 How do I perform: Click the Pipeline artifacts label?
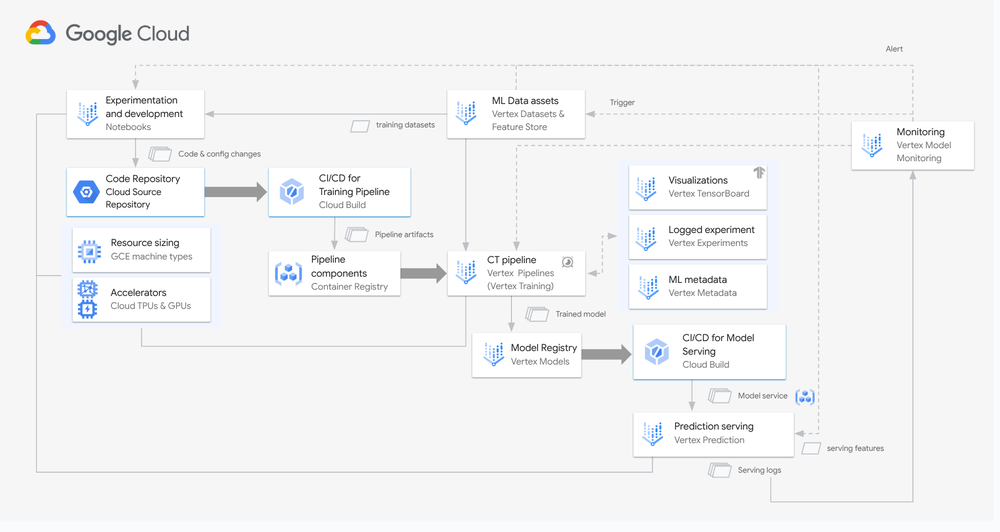tap(404, 234)
